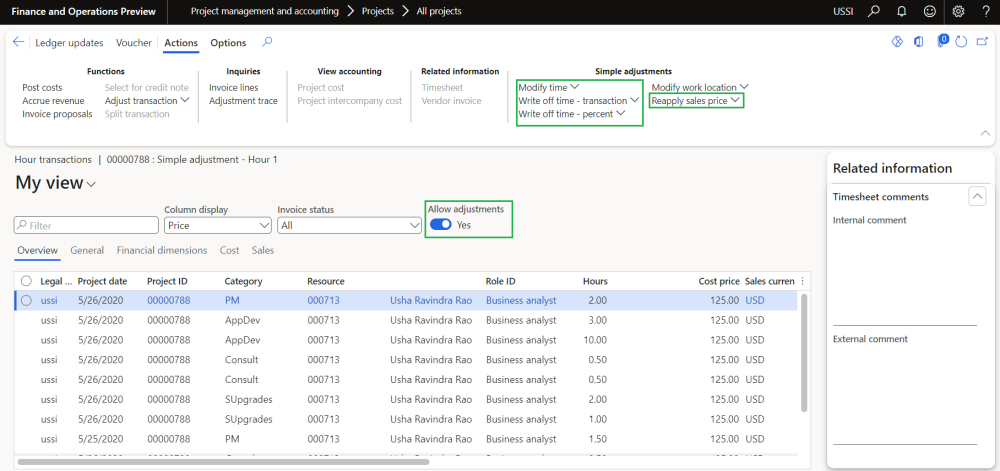Viewport: 1000px width, 471px height.
Task: Open the settings gear menu
Action: (x=958, y=12)
